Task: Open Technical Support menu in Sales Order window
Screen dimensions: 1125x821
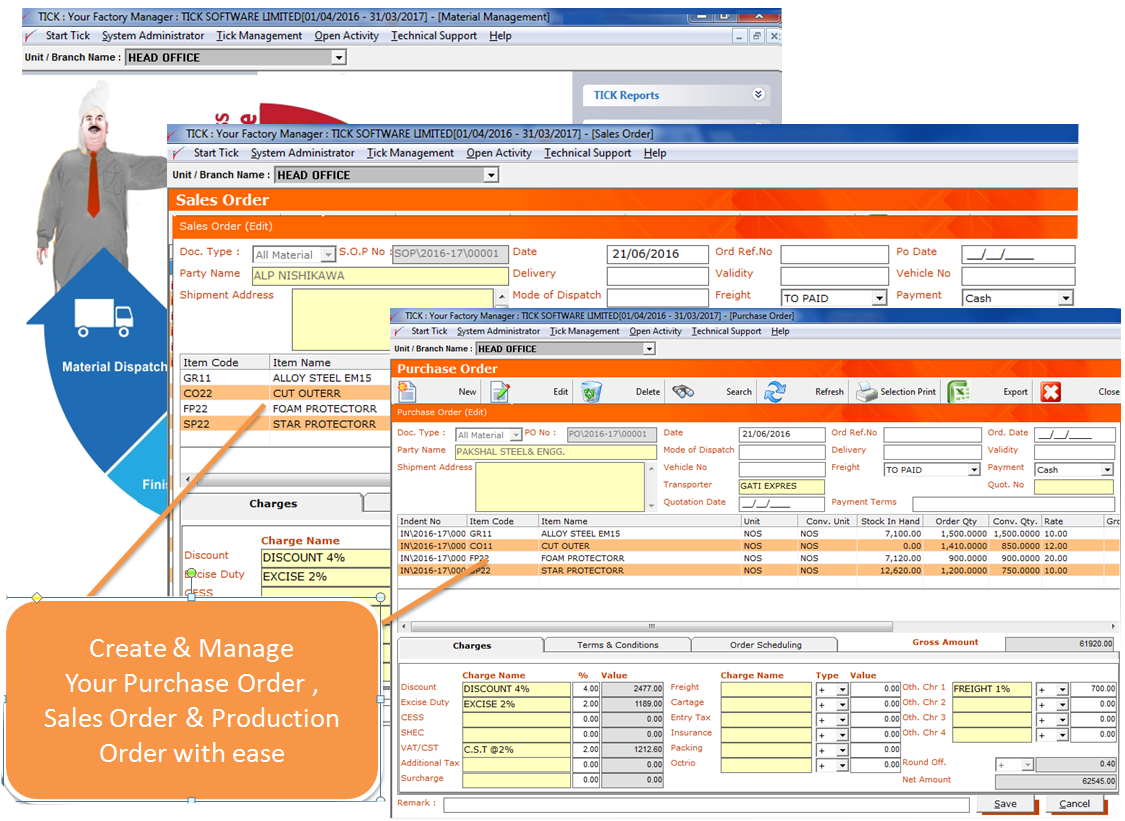Action: point(588,153)
